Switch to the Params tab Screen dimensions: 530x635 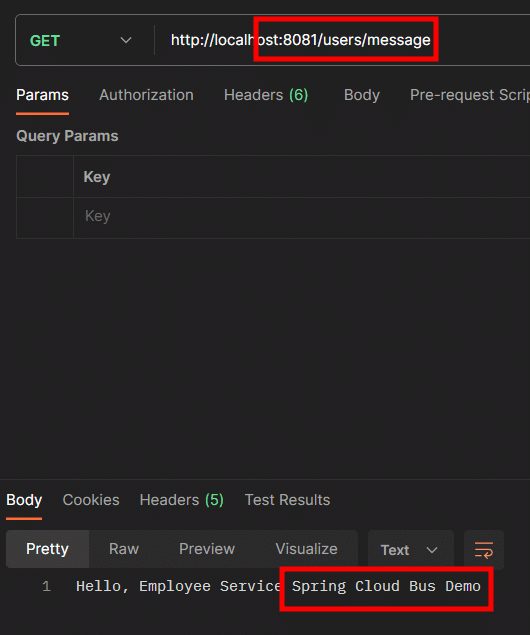click(x=43, y=95)
